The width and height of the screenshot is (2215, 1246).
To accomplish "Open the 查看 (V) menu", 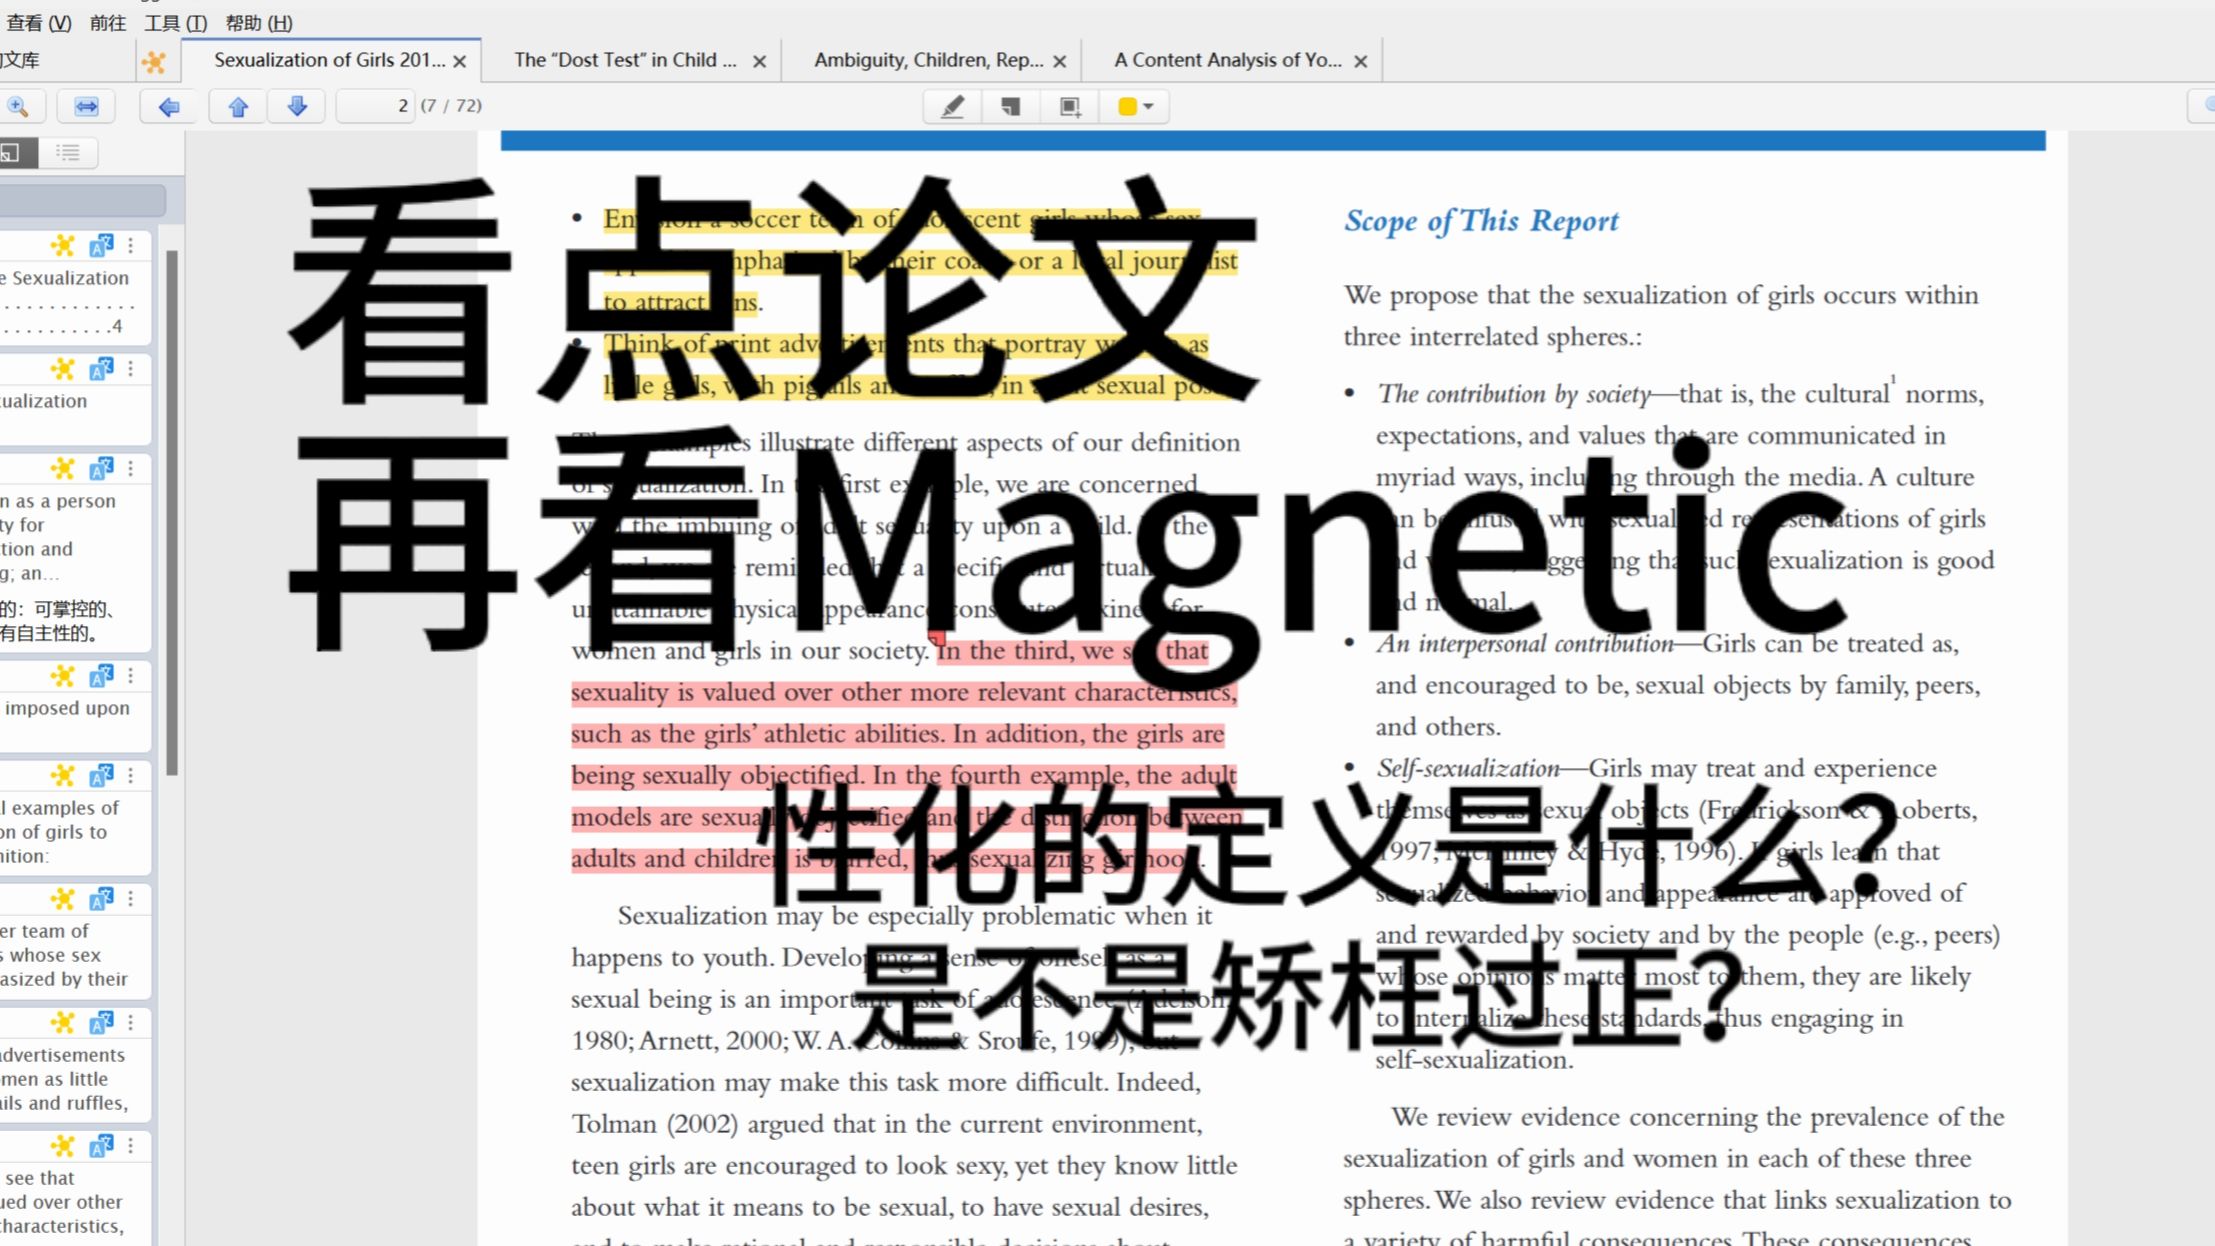I will tap(38, 22).
